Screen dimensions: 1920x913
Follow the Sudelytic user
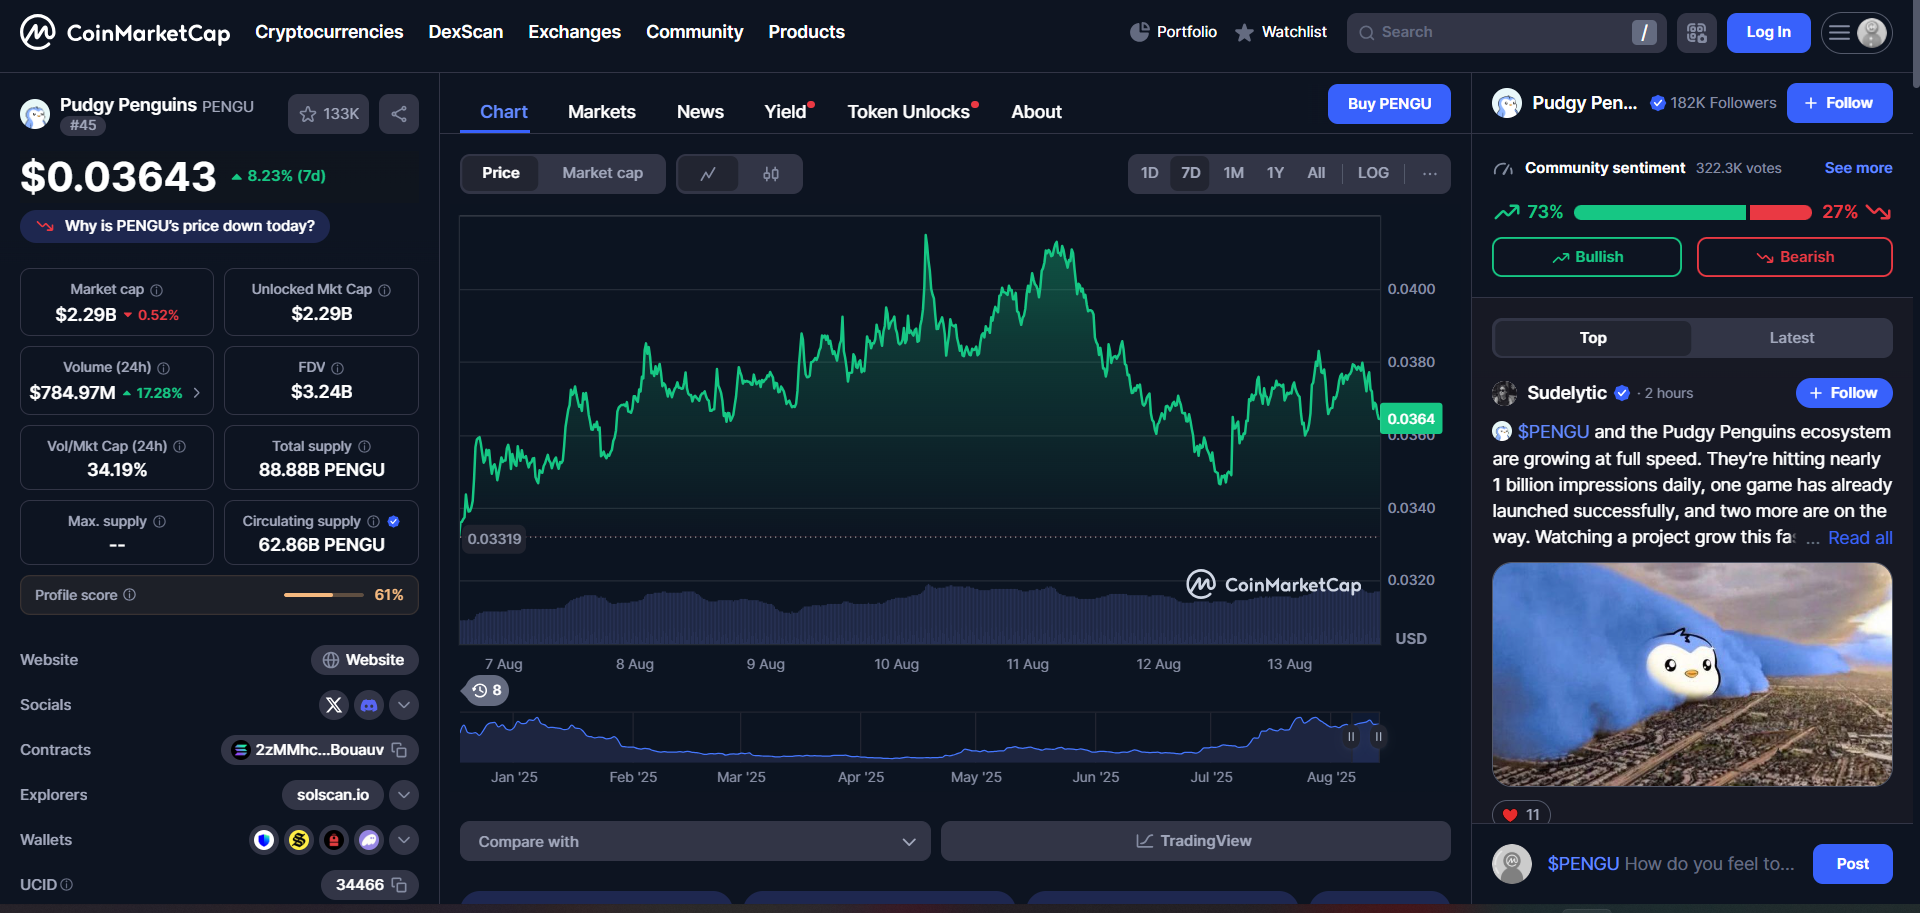(x=1844, y=393)
